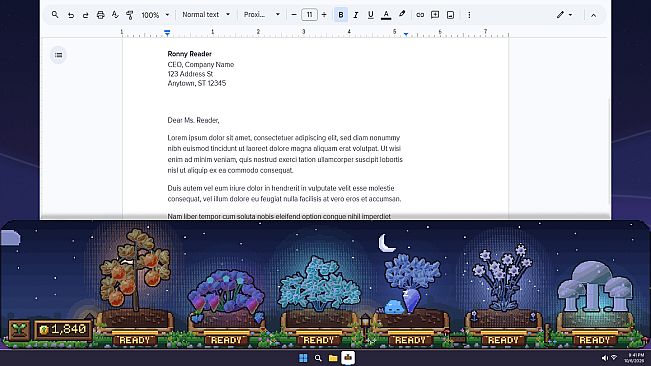This screenshot has height=366, width=651.
Task: Increase the font size
Action: pyautogui.click(x=324, y=15)
